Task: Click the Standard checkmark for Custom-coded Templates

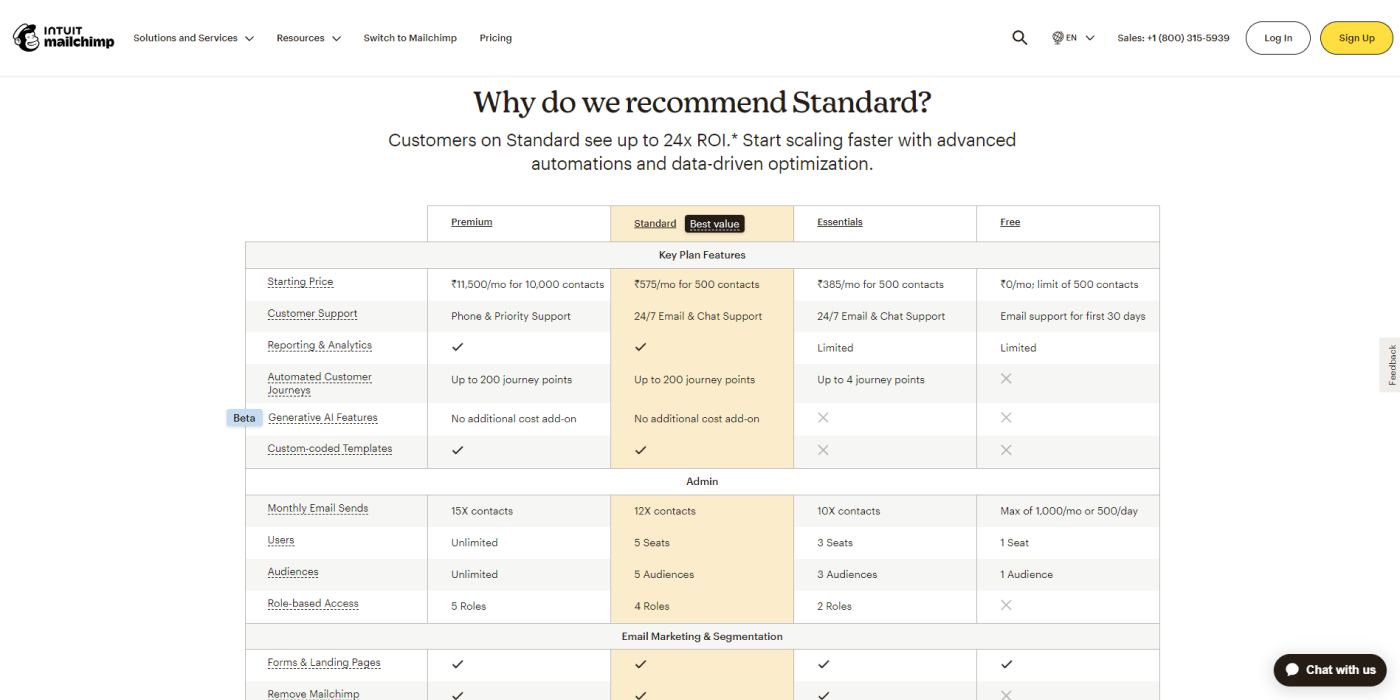Action: click(x=641, y=450)
